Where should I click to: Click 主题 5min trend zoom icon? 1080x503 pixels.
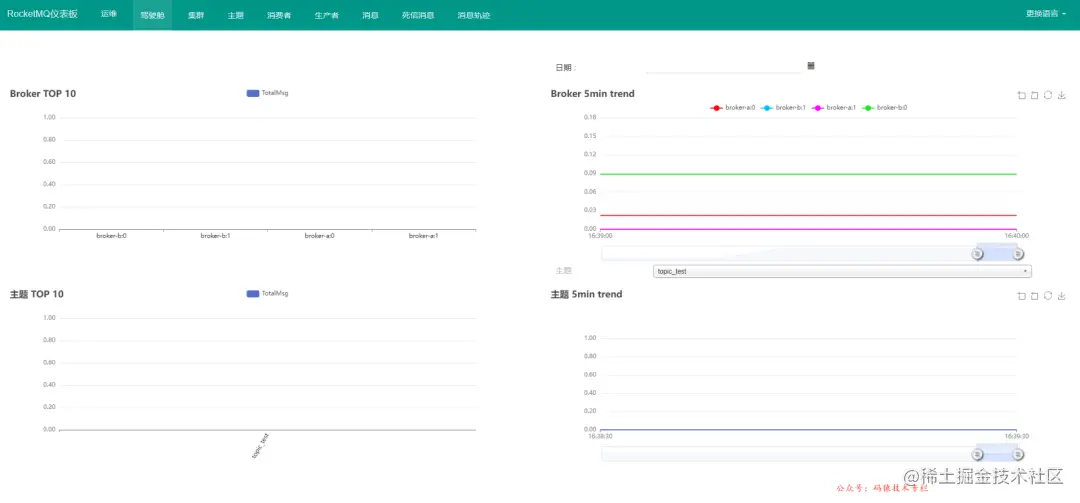click(x=1021, y=296)
